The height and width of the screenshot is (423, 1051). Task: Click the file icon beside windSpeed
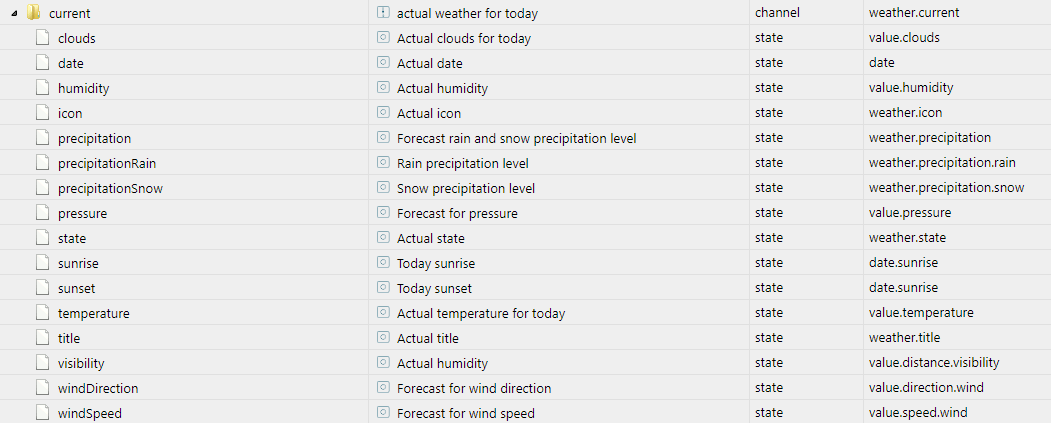coord(42,413)
